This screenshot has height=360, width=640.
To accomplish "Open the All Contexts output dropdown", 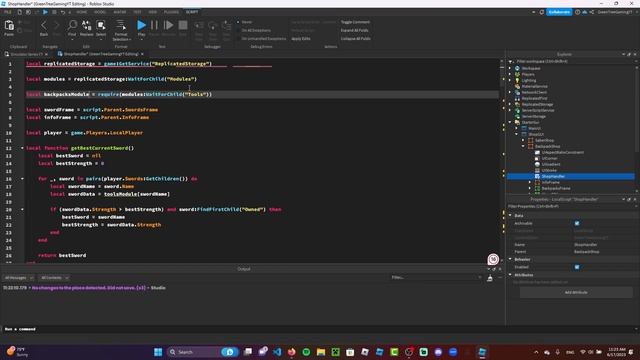I will tap(54, 278).
